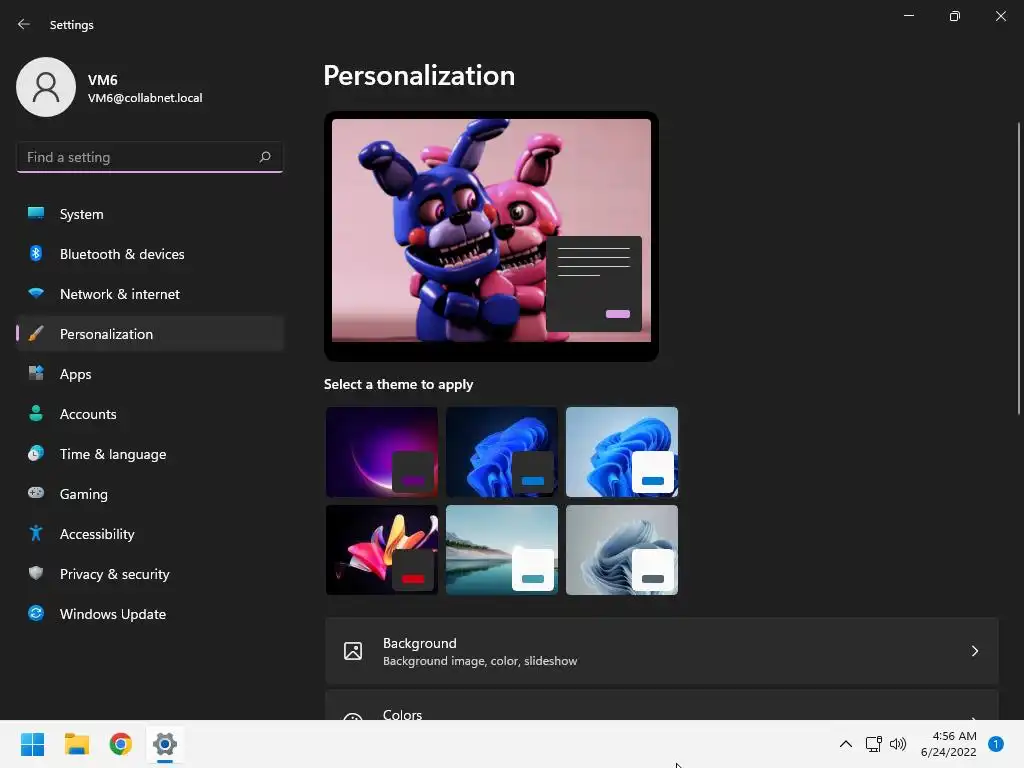Screen dimensions: 1024x768
Task: Click the VM6@collabnet.local email
Action: click(x=145, y=98)
